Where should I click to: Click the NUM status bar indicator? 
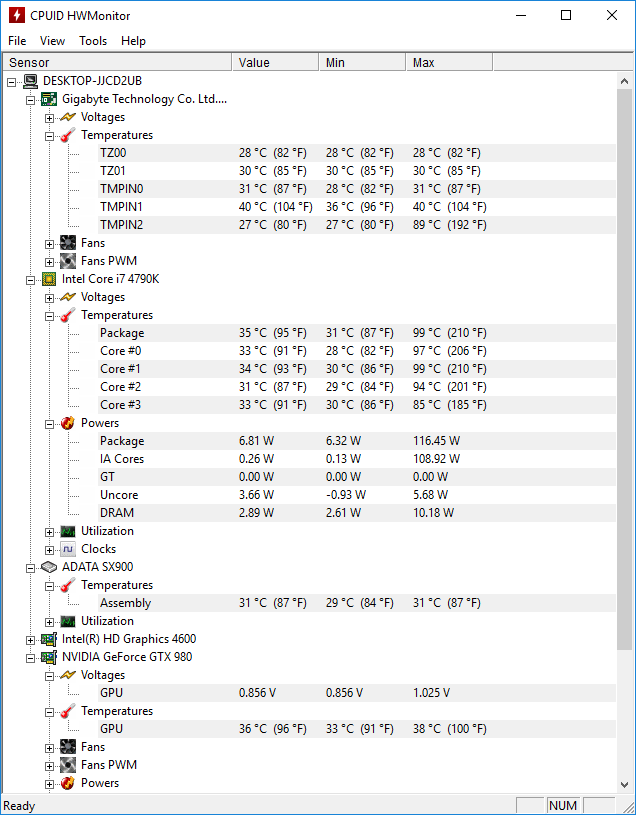pos(563,806)
